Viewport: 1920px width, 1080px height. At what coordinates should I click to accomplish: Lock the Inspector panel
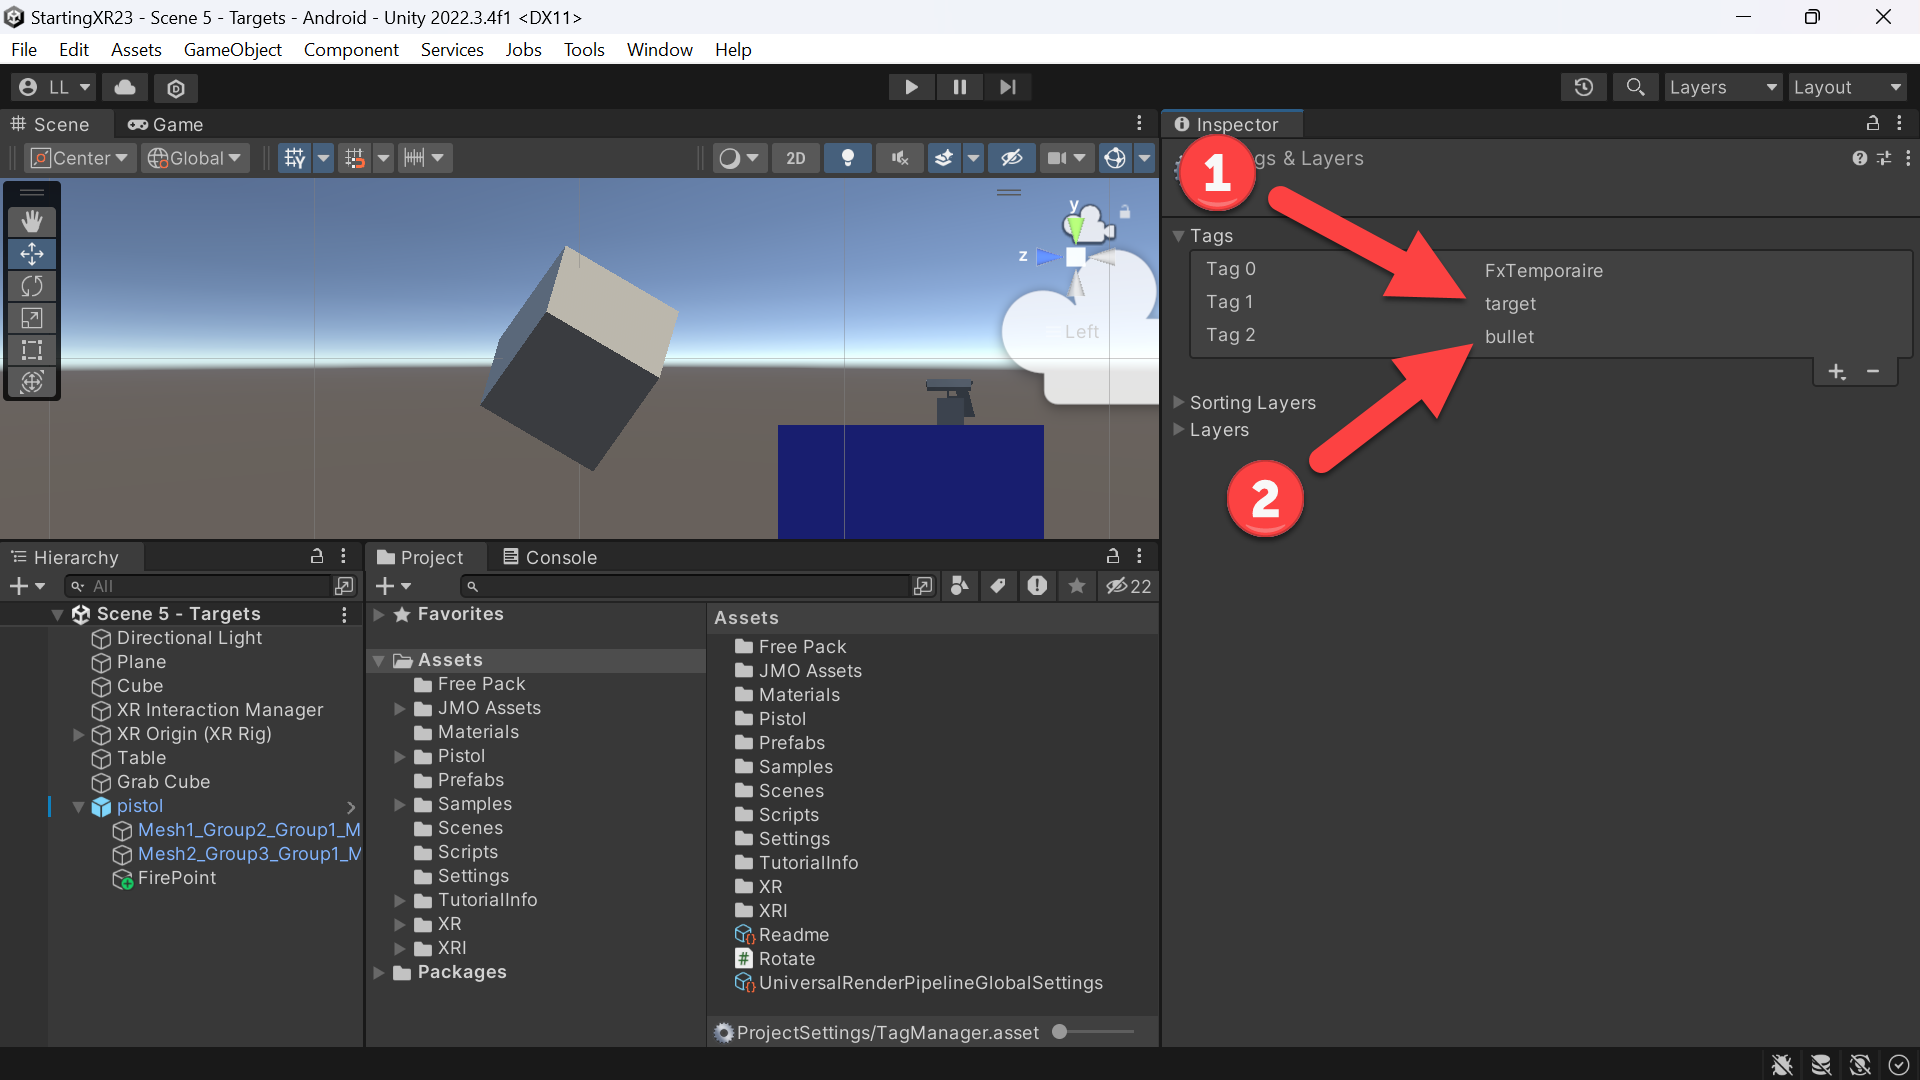[1872, 123]
